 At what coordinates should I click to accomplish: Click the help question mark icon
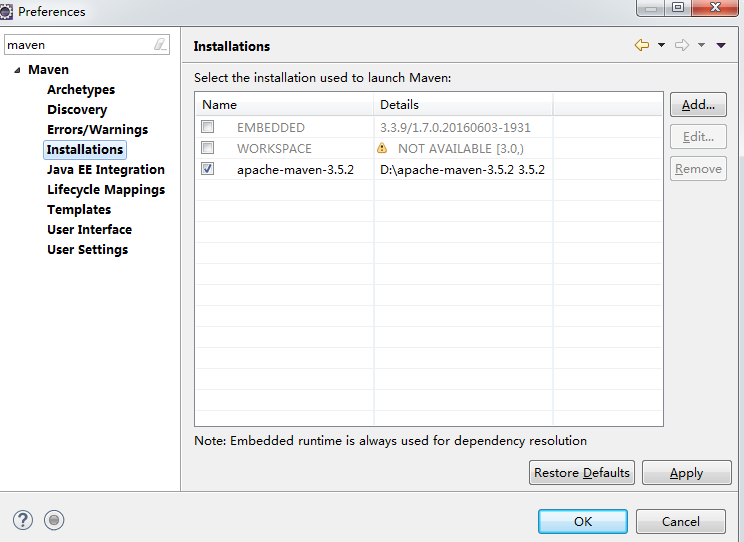(x=23, y=520)
